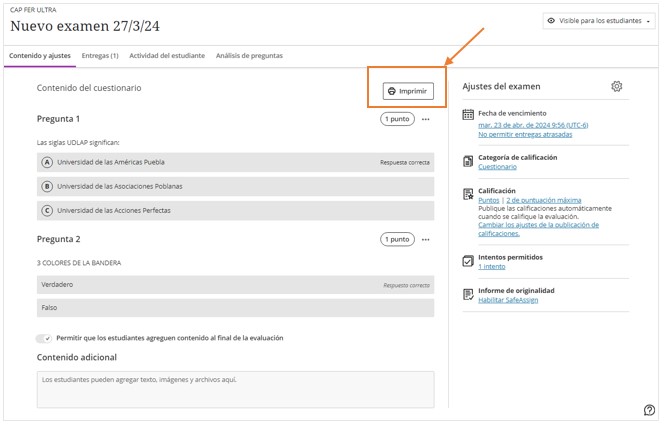Viewport: 666px width, 426px height.
Task: Click the 1 intento link
Action: pos(491,267)
